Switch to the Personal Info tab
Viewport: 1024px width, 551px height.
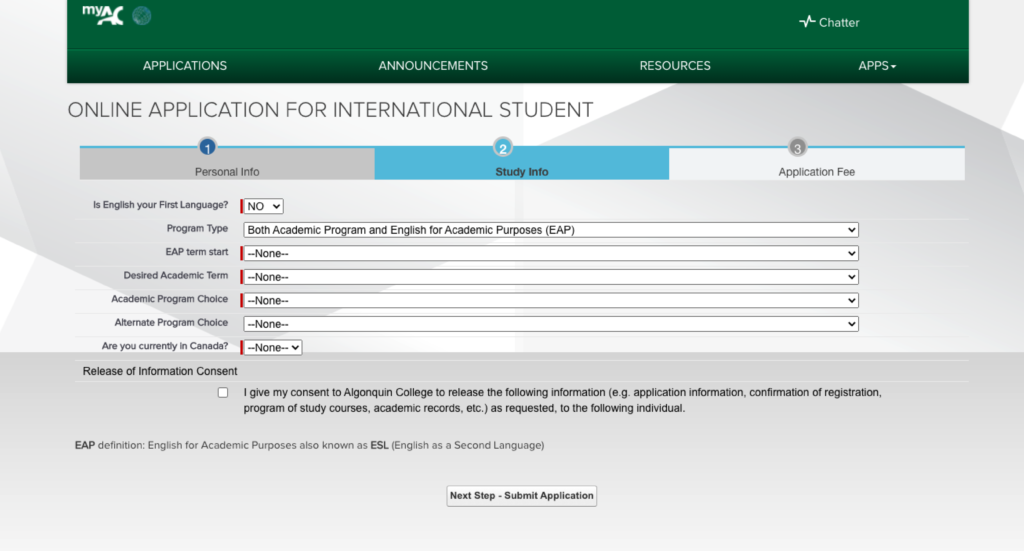pos(227,171)
